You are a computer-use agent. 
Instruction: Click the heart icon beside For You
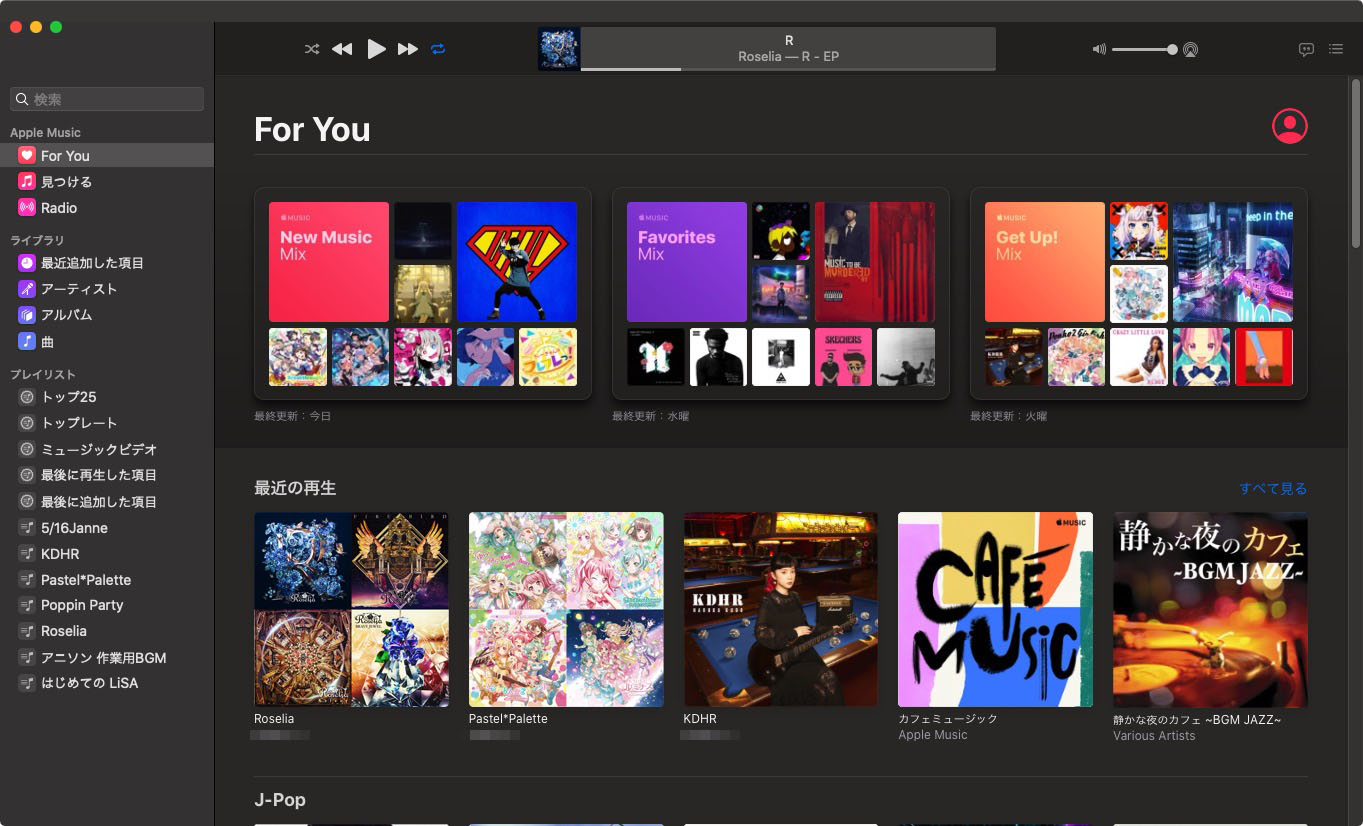(27, 156)
